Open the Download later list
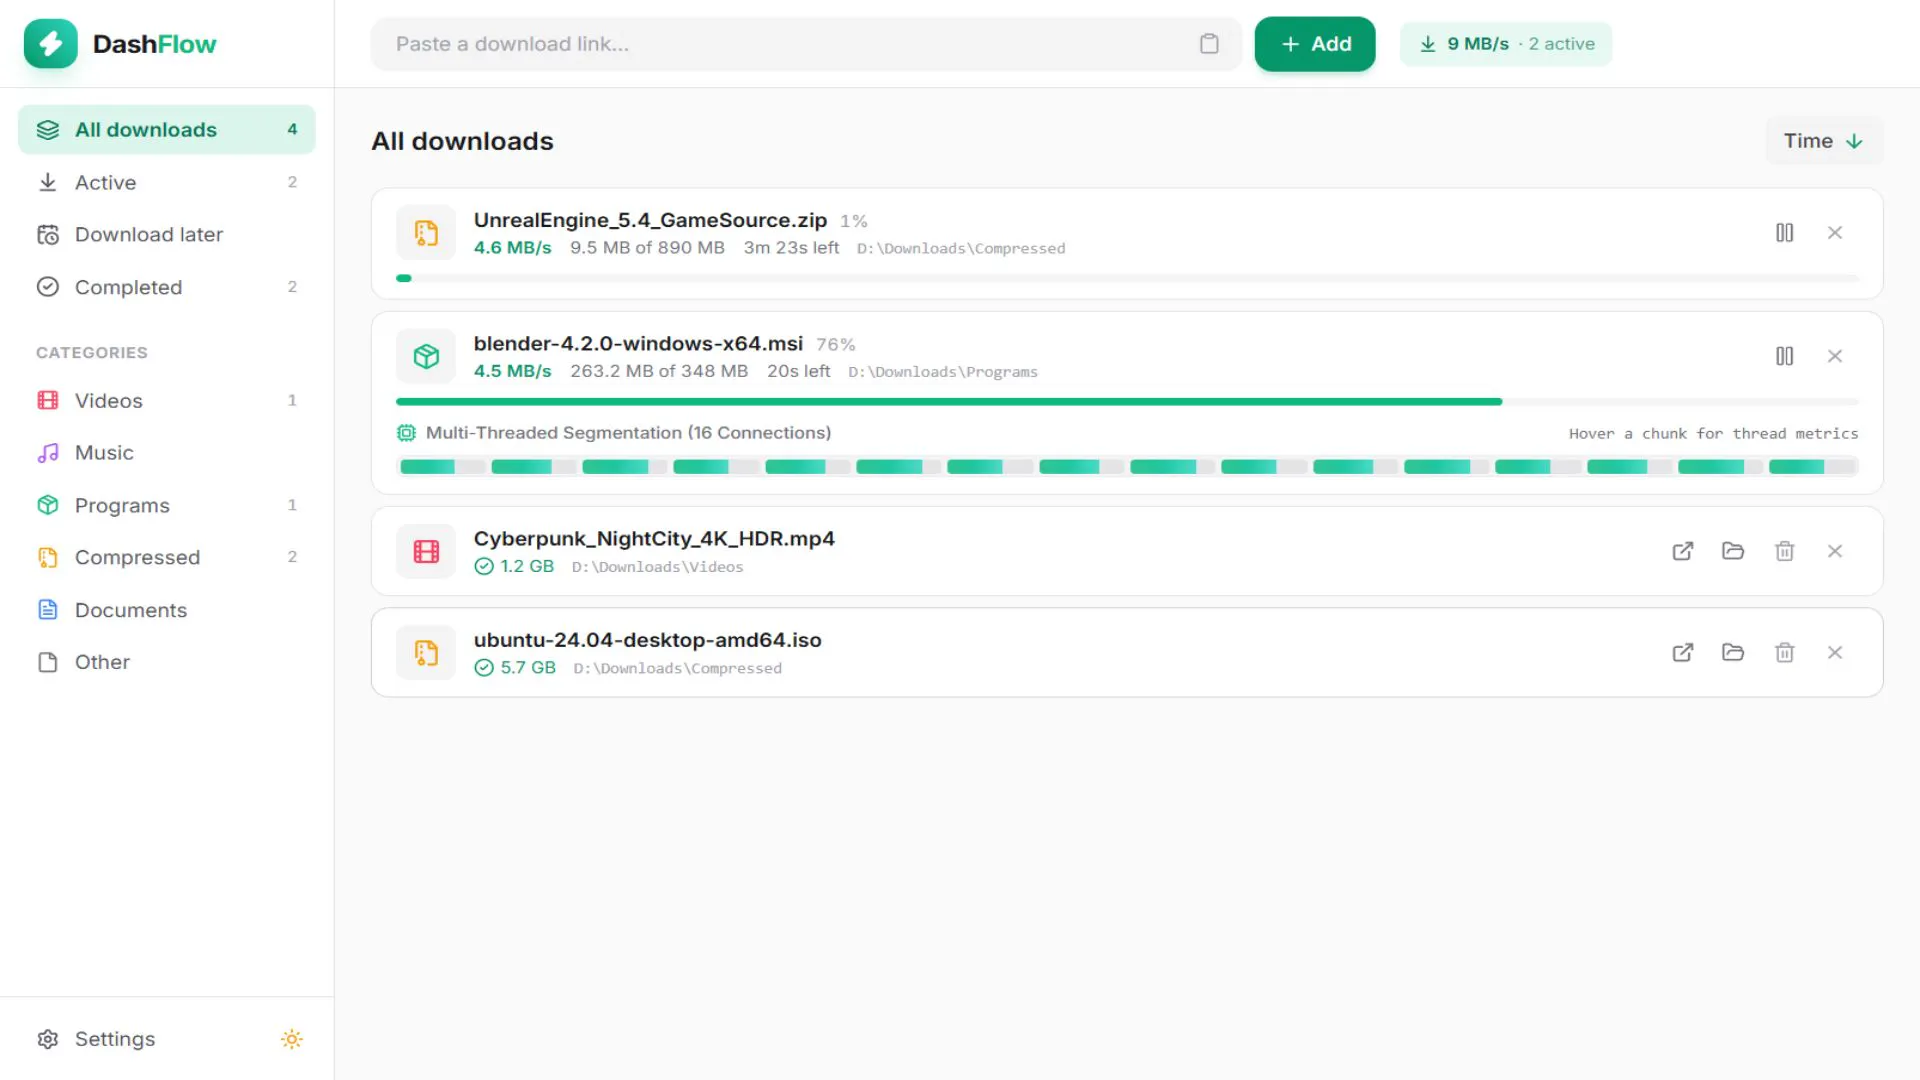The image size is (1920, 1080). coord(167,235)
